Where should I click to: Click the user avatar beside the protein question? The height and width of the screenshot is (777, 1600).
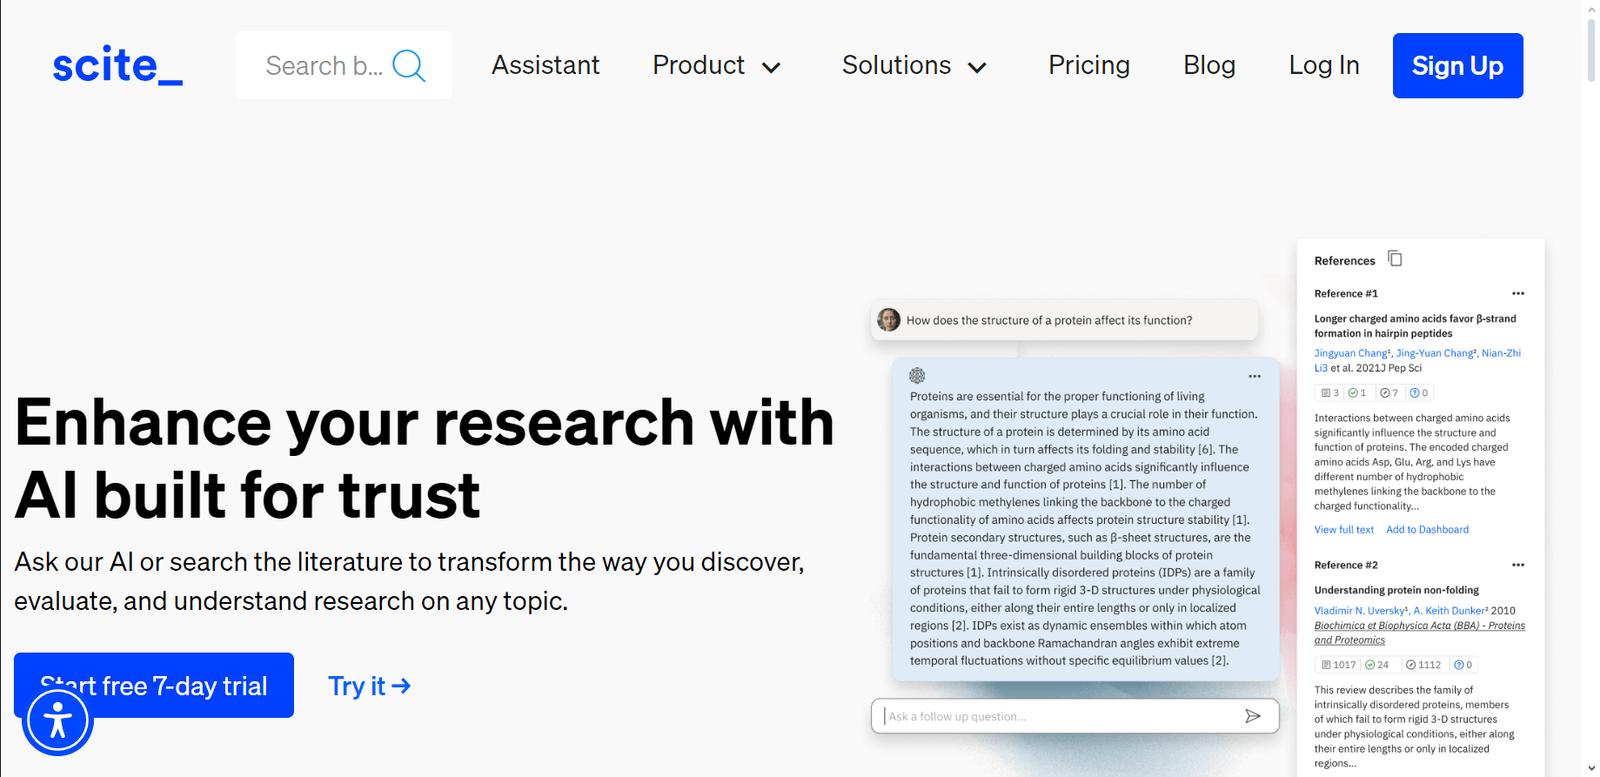click(888, 320)
